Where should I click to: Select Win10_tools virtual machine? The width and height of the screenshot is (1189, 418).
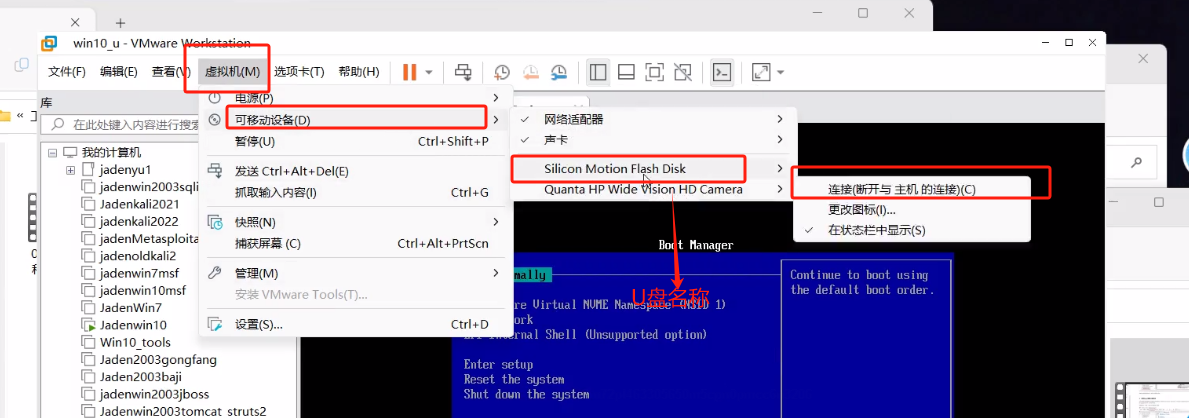pos(135,342)
